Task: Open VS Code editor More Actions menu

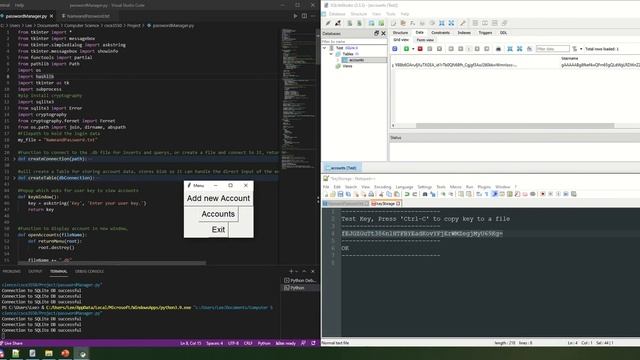Action: [x=313, y=16]
